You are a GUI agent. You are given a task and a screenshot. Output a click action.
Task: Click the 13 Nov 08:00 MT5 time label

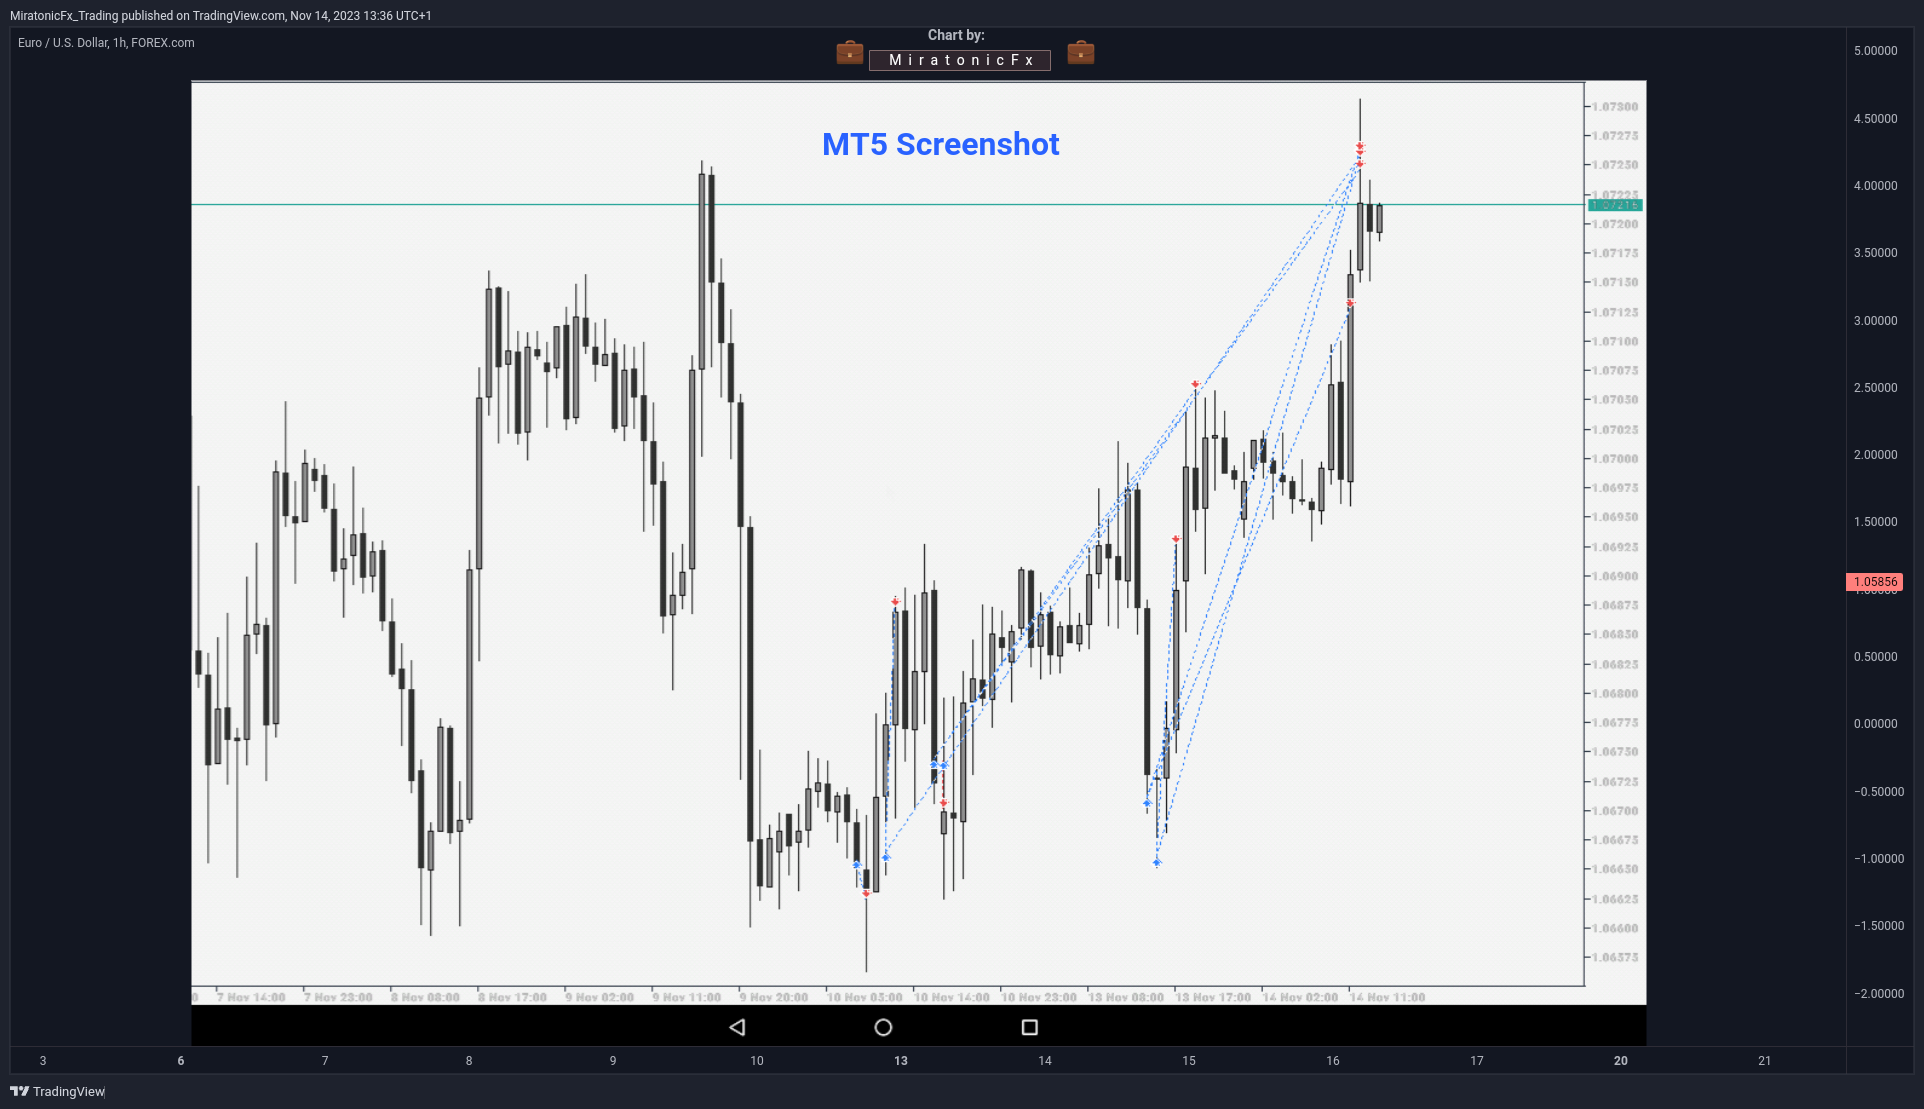[1126, 997]
